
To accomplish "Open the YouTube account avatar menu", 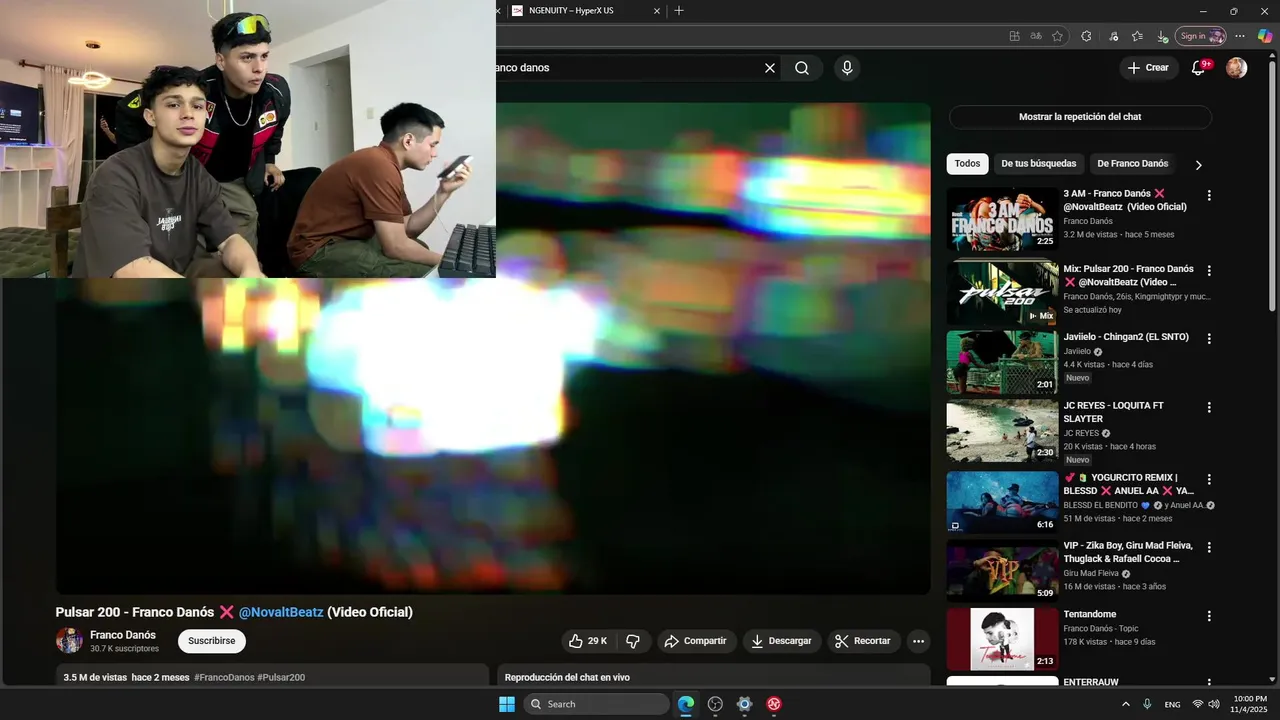I will [x=1237, y=68].
